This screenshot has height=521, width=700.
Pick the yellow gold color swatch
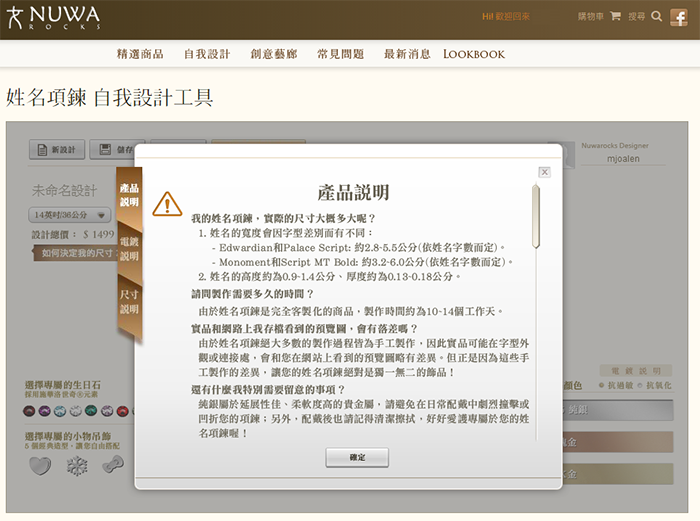click(617, 474)
